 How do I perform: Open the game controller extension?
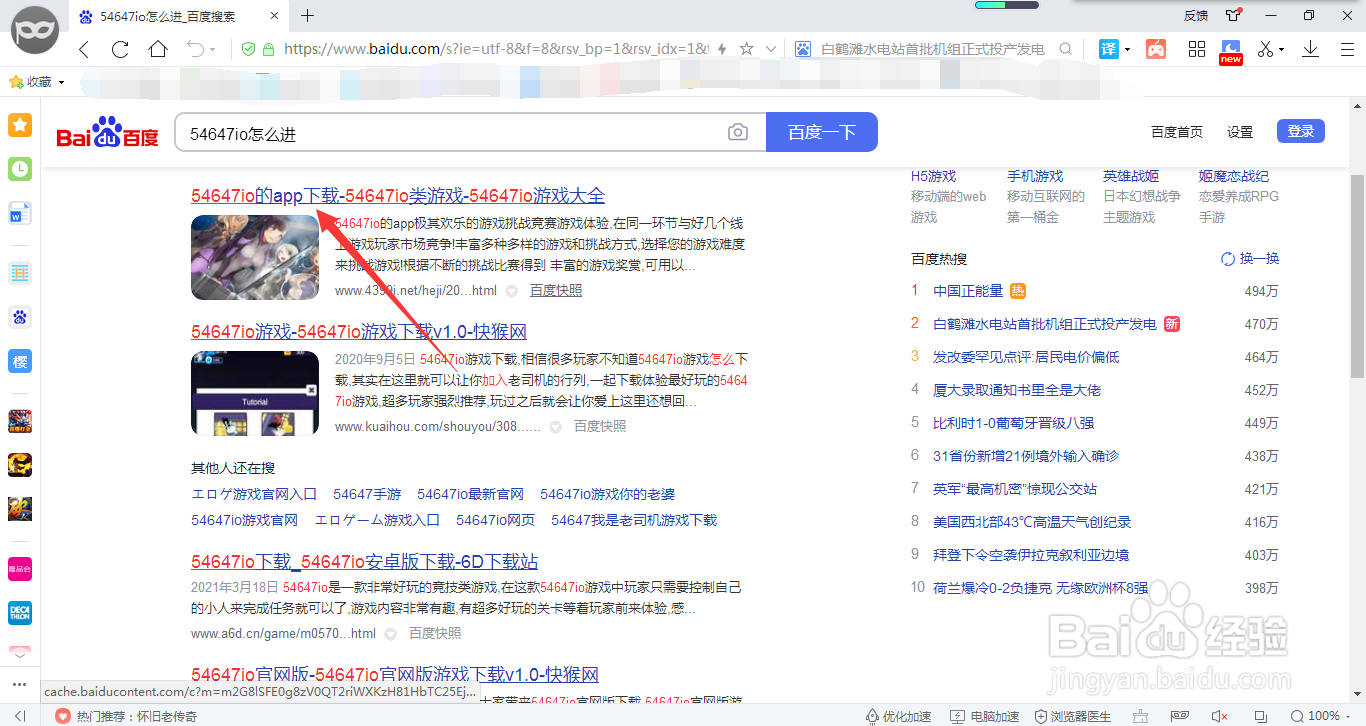pyautogui.click(x=1156, y=49)
